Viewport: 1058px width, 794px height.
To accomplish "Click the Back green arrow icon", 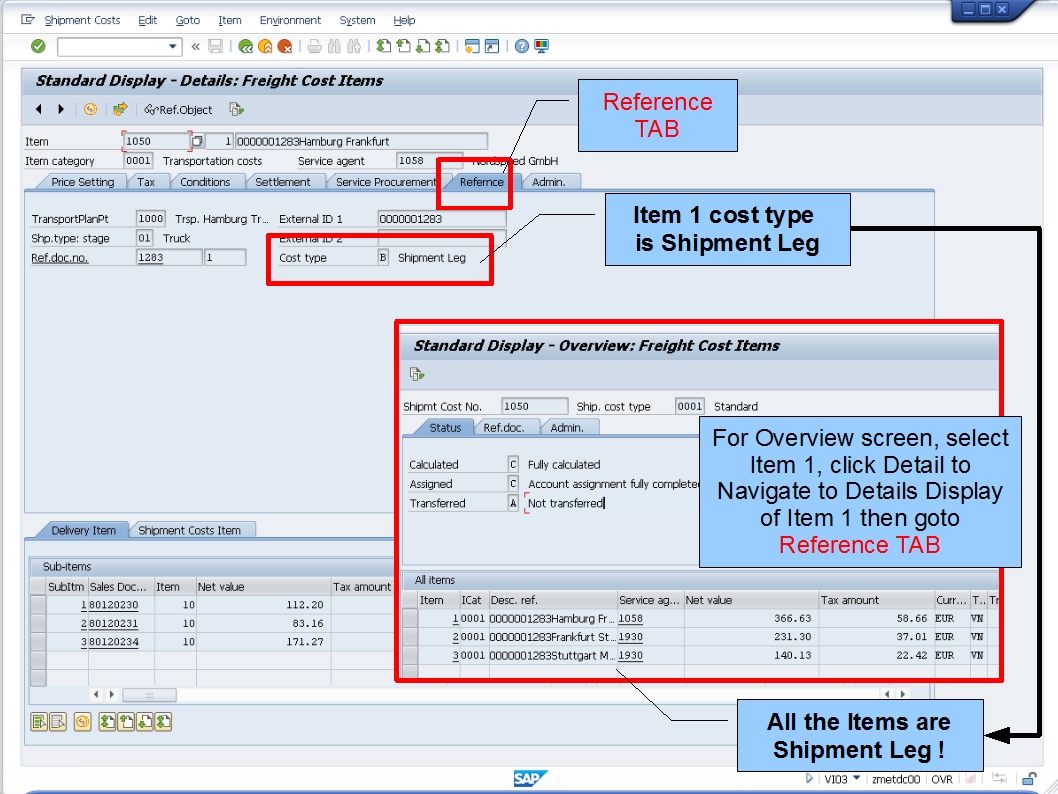I will 246,45.
